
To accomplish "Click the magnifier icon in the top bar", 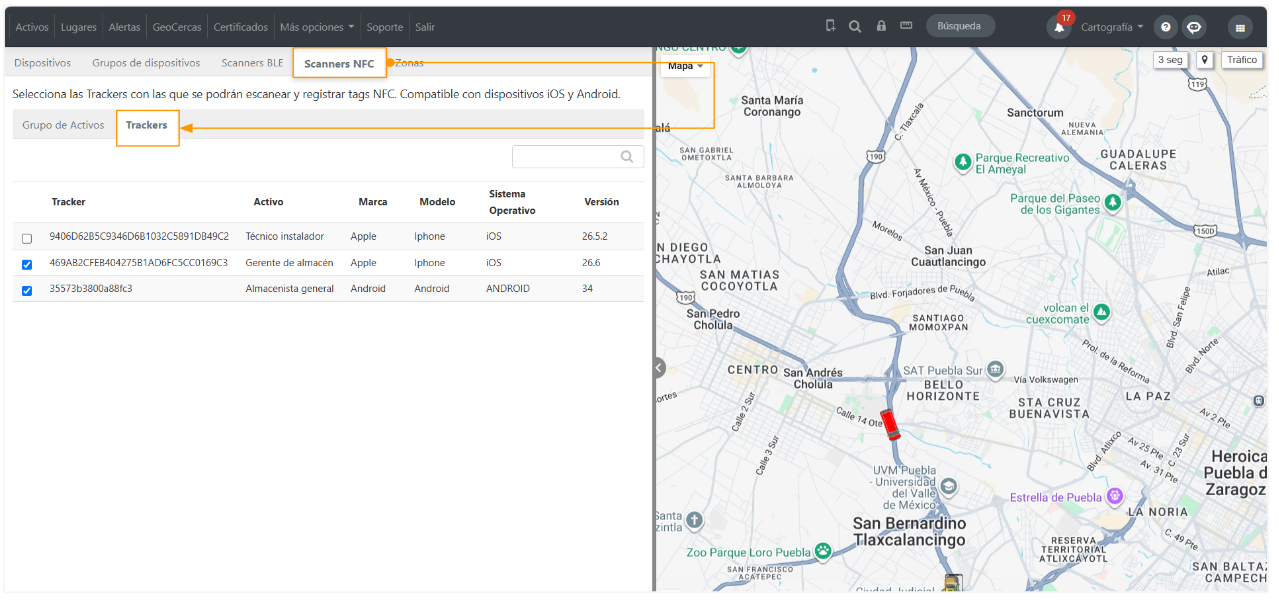I will 855,26.
